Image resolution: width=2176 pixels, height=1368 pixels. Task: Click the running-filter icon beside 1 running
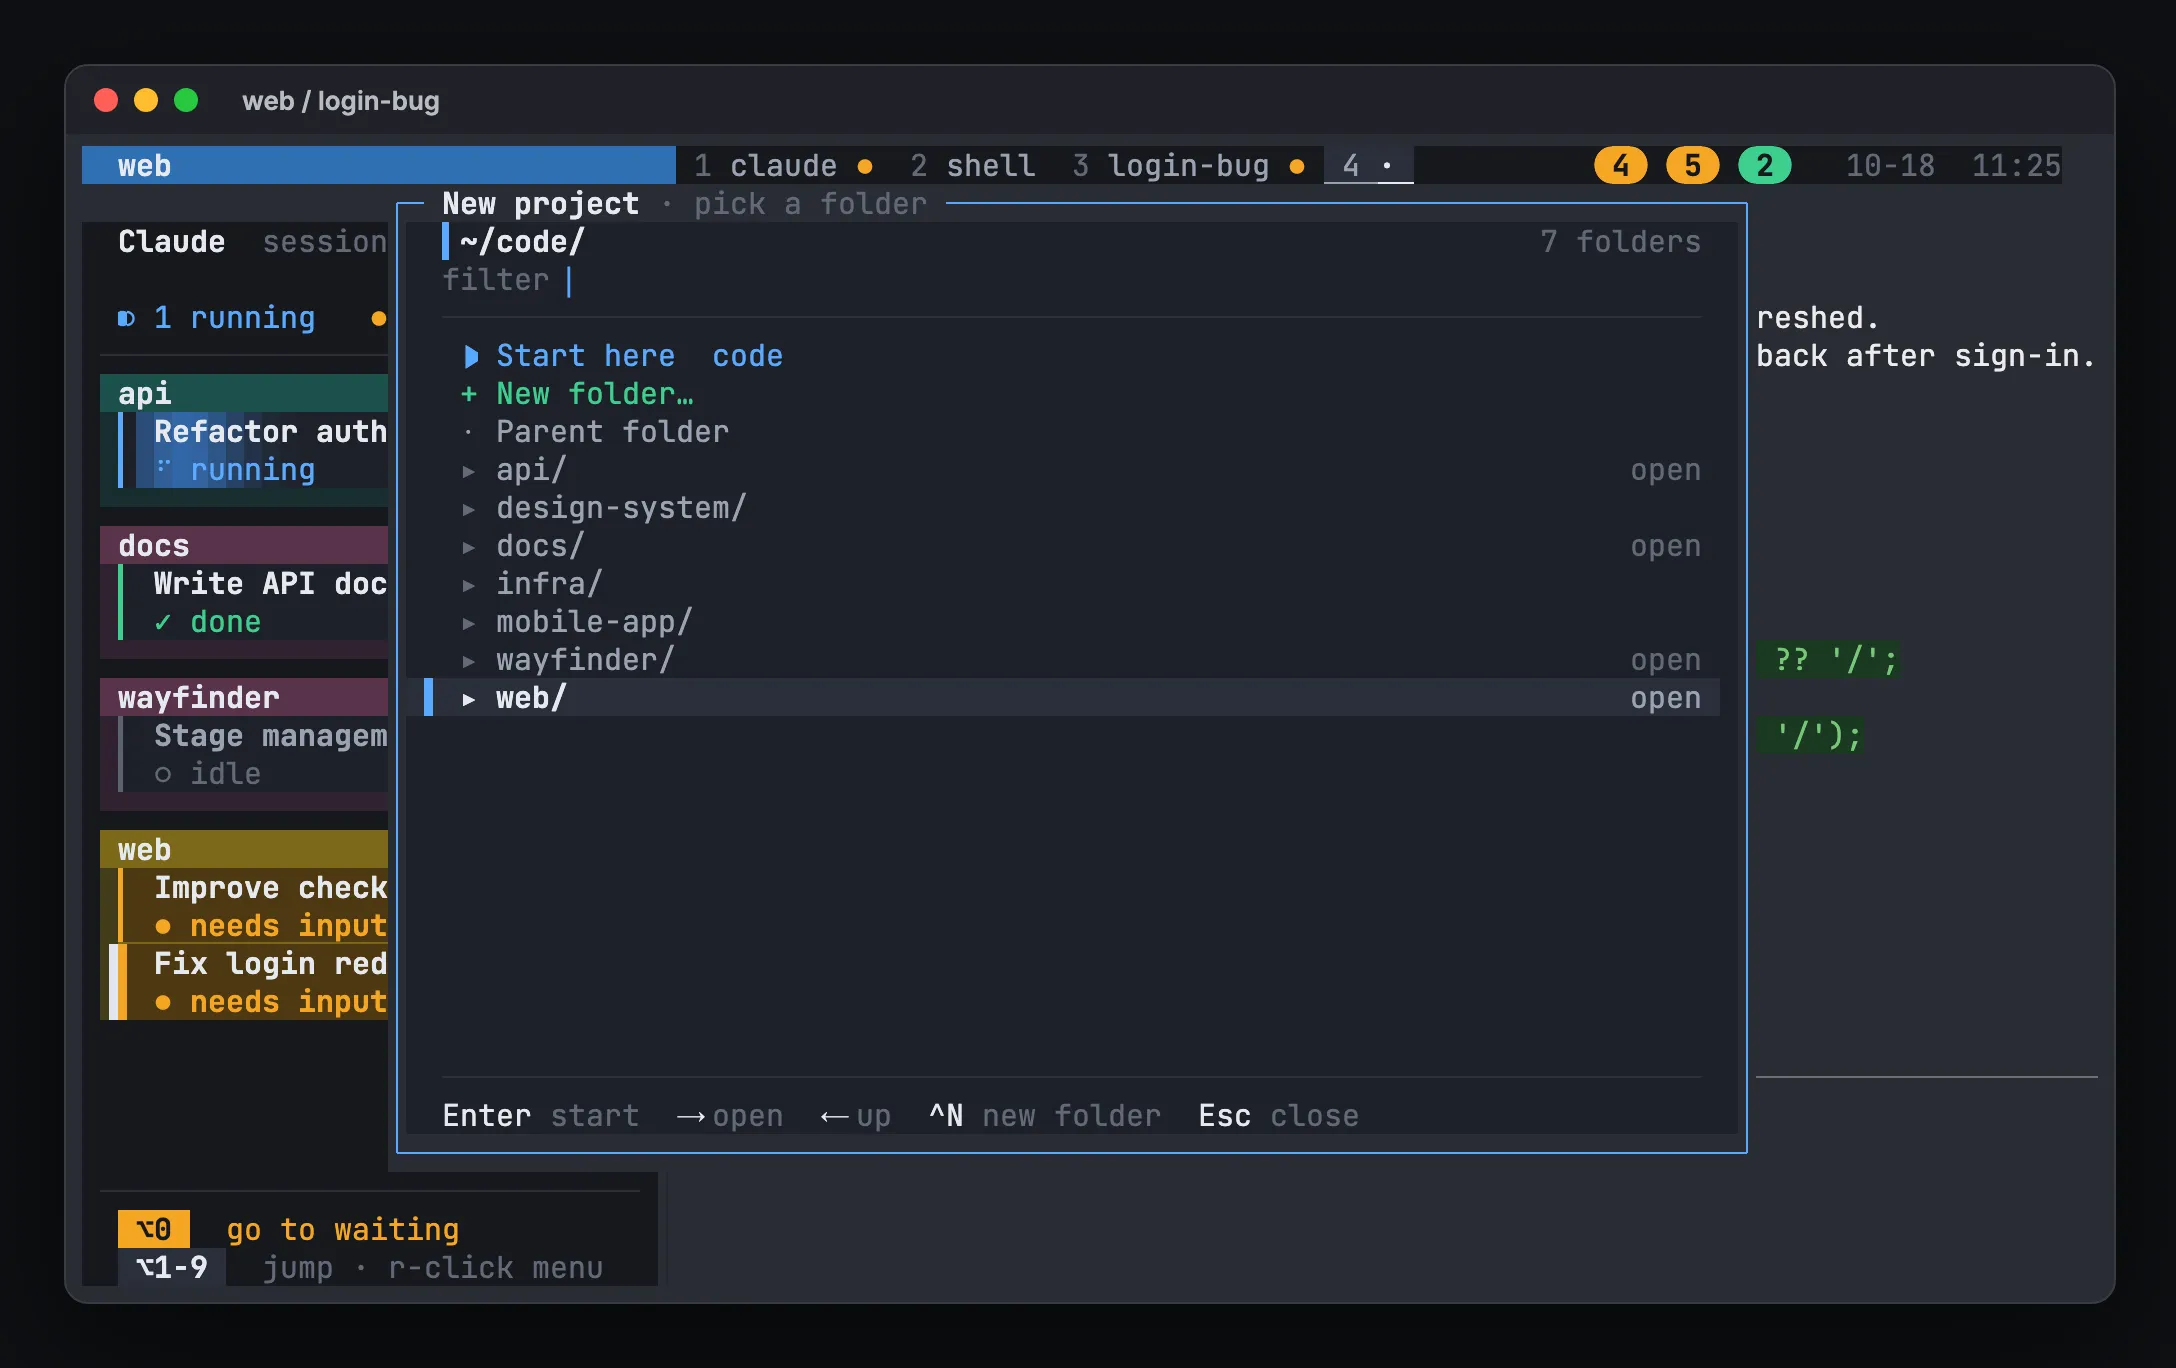point(126,319)
